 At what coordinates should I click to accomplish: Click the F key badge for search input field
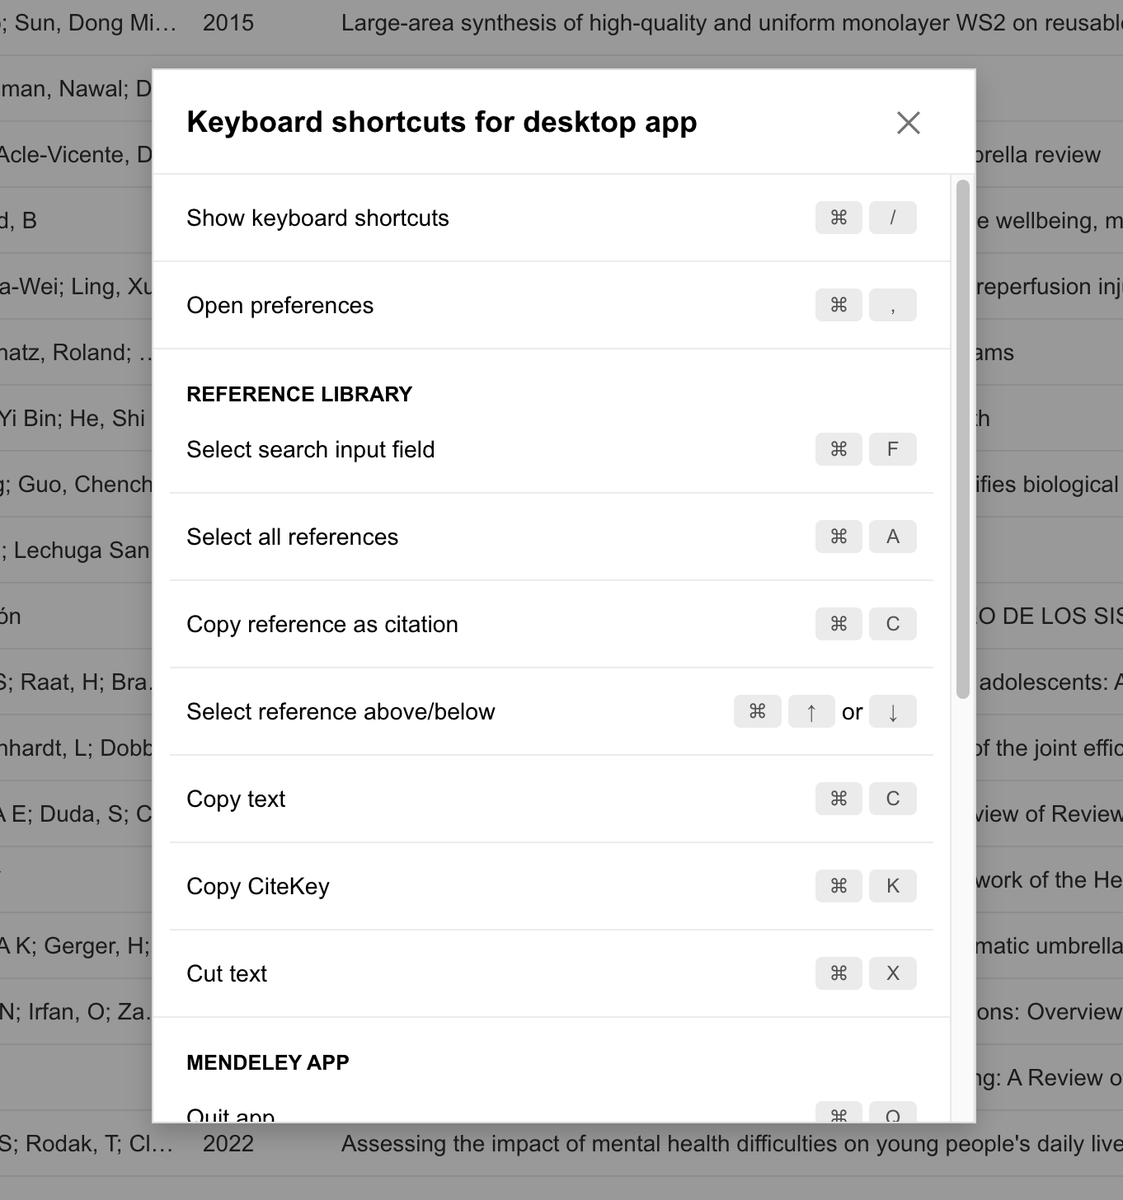(893, 449)
